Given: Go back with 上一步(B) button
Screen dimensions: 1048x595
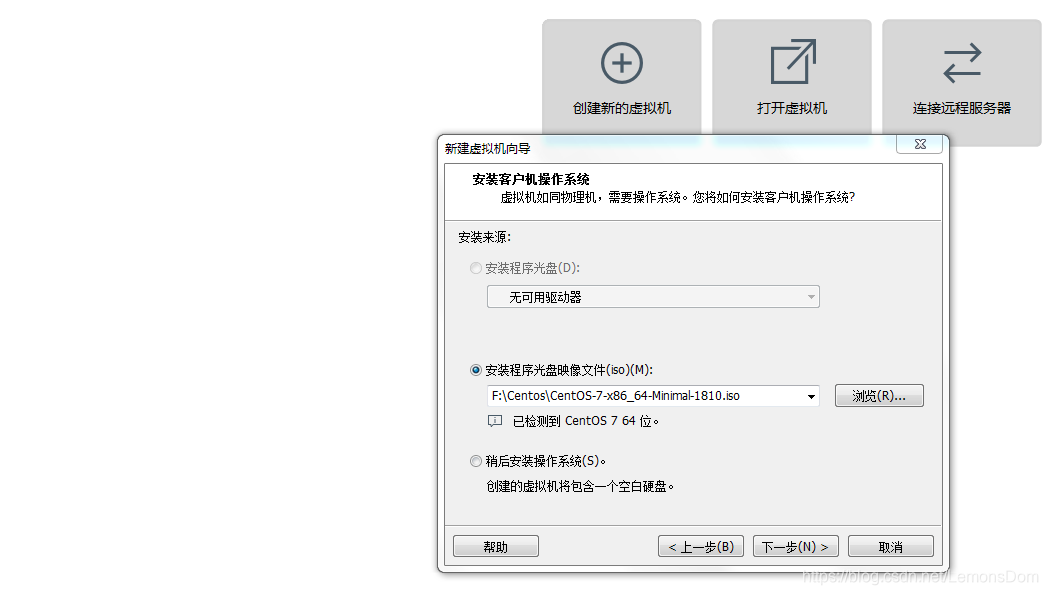Looking at the screenshot, I should 700,546.
